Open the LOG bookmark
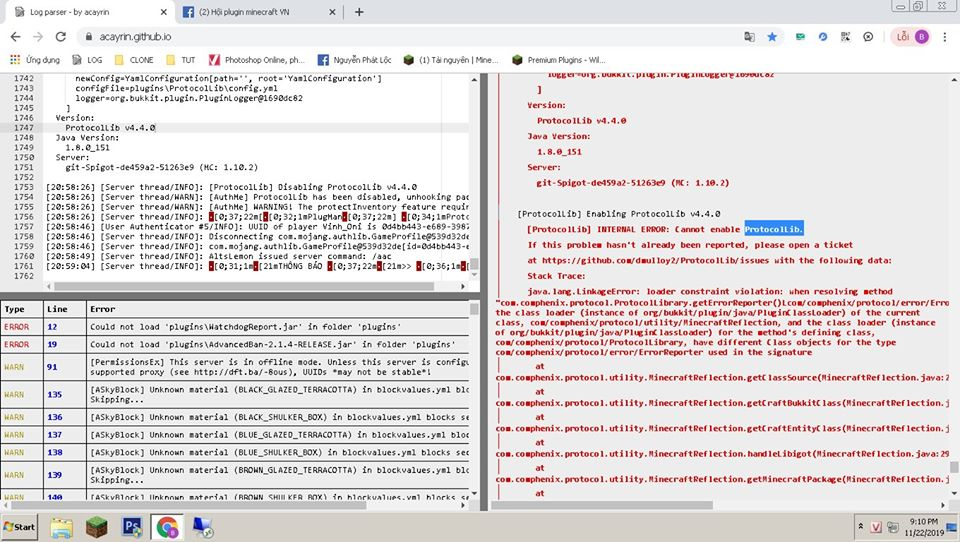 pos(87,60)
